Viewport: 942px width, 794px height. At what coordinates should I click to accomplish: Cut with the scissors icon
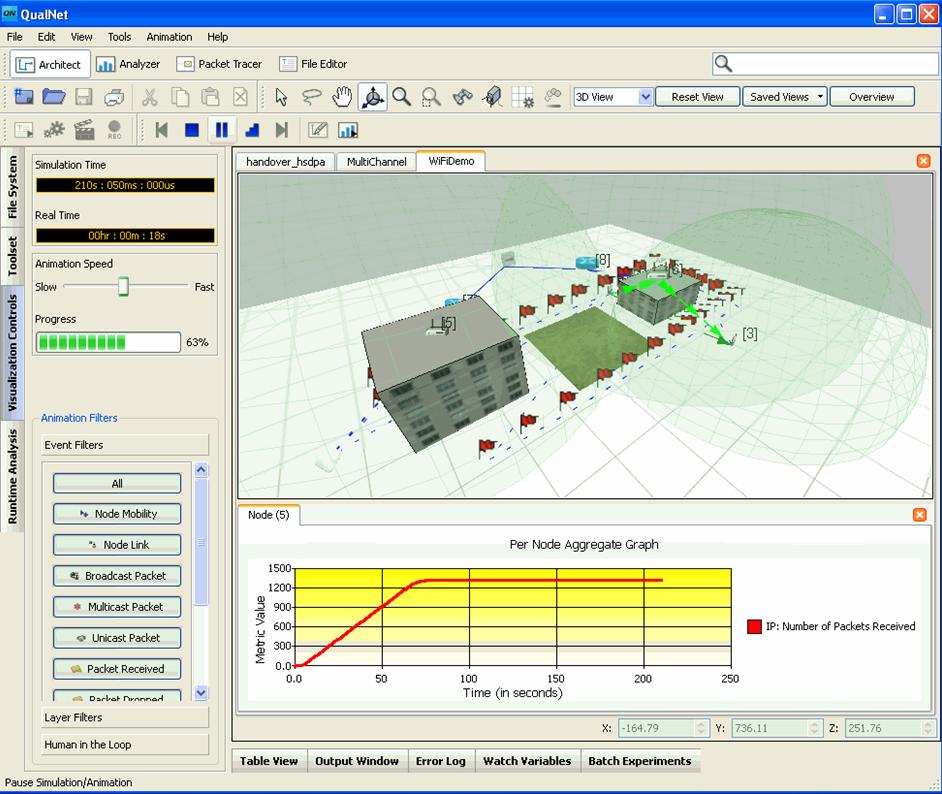150,97
